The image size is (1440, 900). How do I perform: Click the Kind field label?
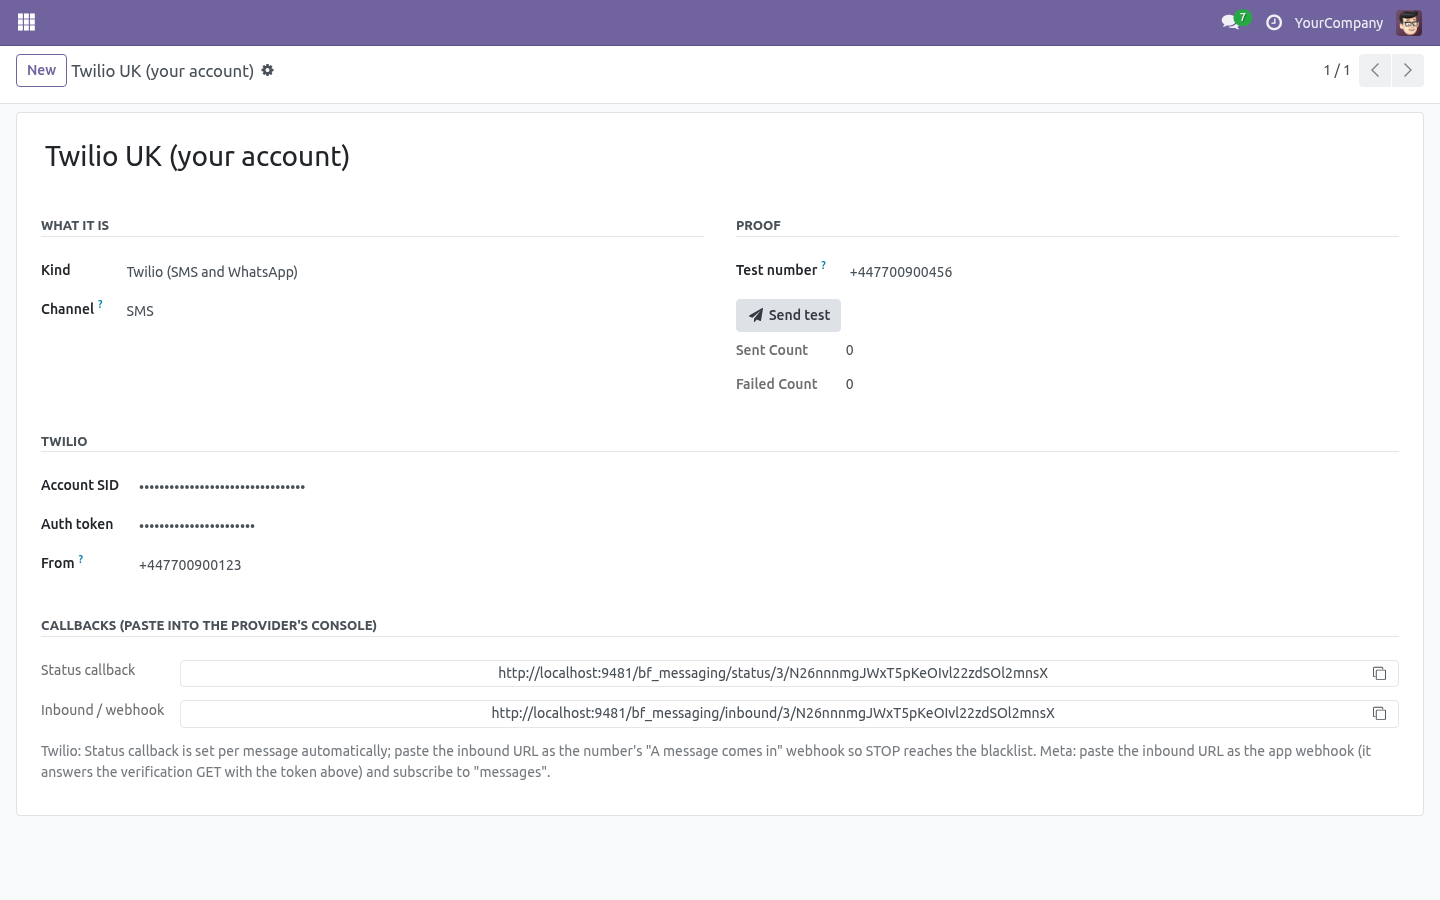point(56,270)
